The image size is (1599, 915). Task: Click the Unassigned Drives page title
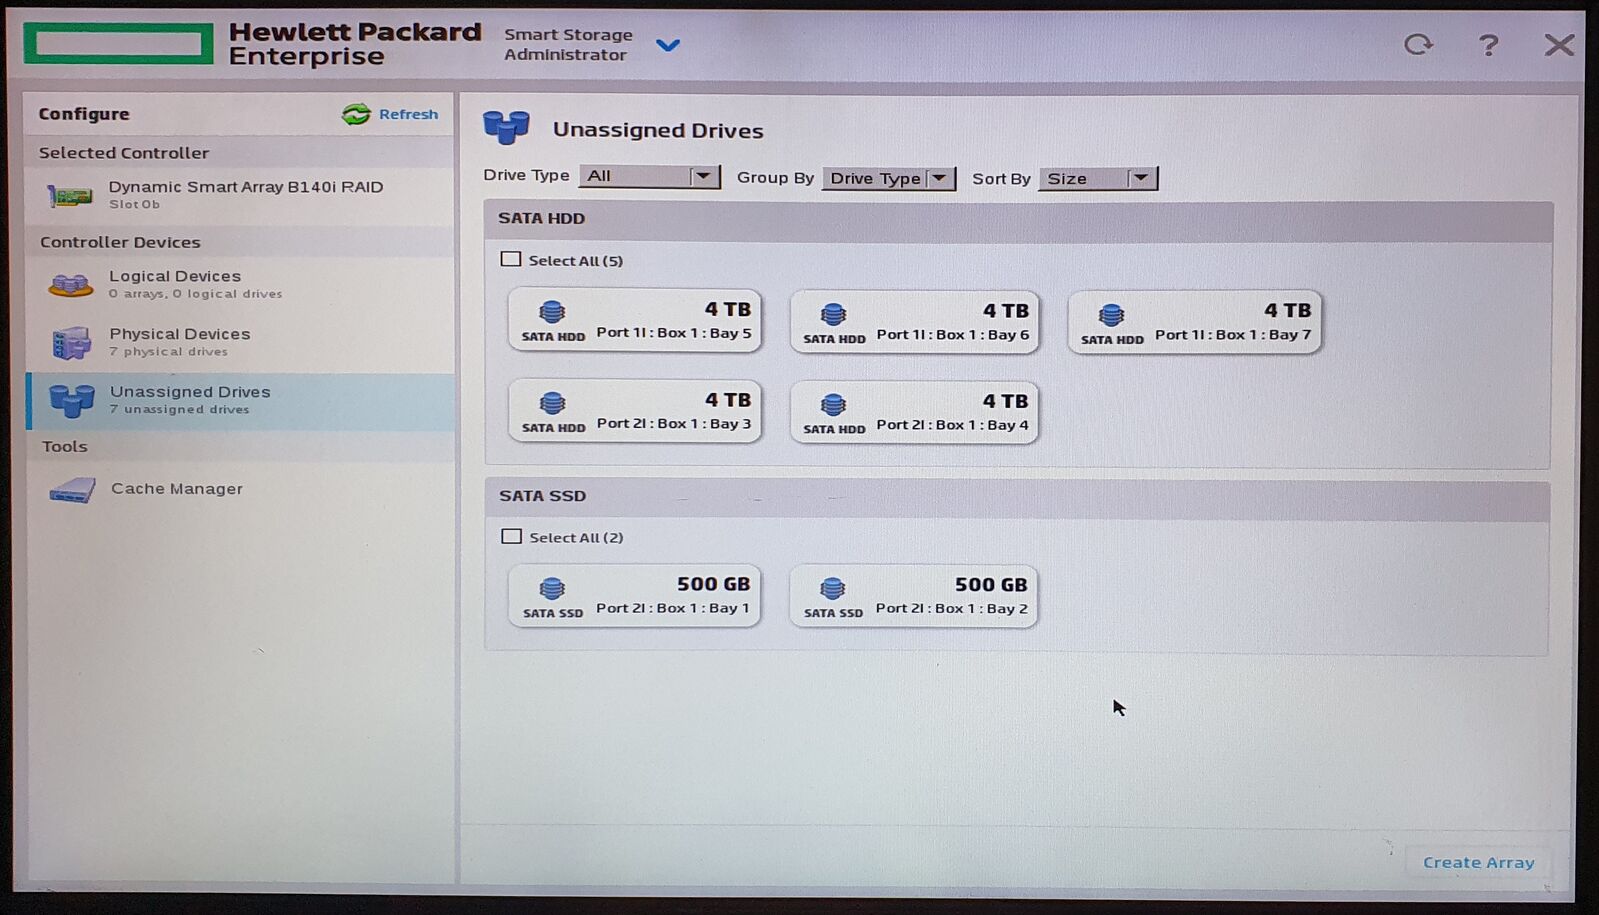pos(658,130)
